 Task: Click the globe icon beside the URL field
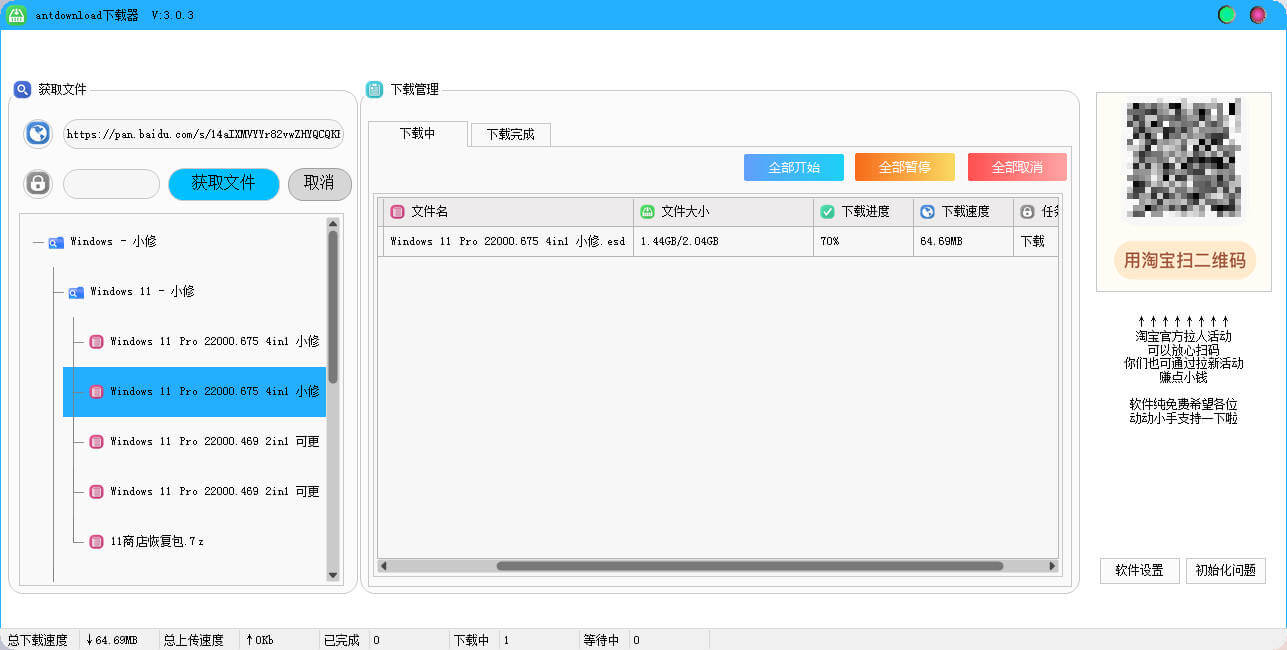pos(37,133)
